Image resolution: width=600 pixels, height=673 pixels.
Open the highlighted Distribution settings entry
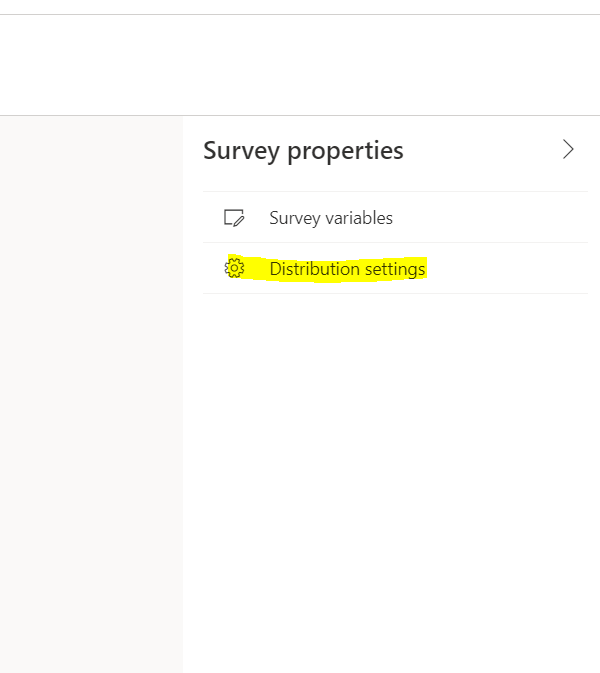[346, 269]
